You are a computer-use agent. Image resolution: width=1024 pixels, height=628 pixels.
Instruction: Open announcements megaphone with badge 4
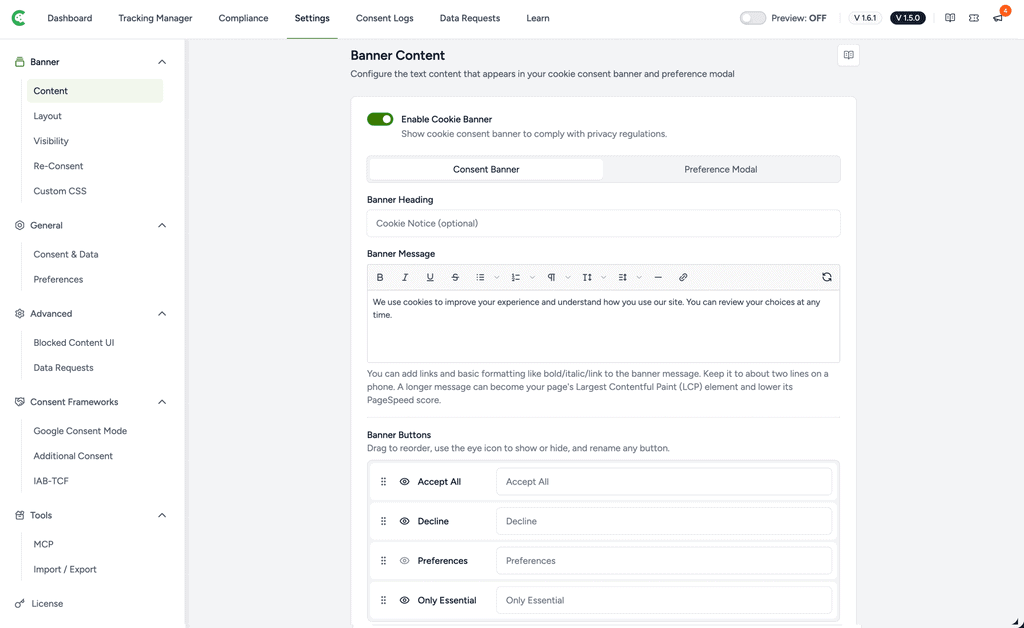[999, 18]
